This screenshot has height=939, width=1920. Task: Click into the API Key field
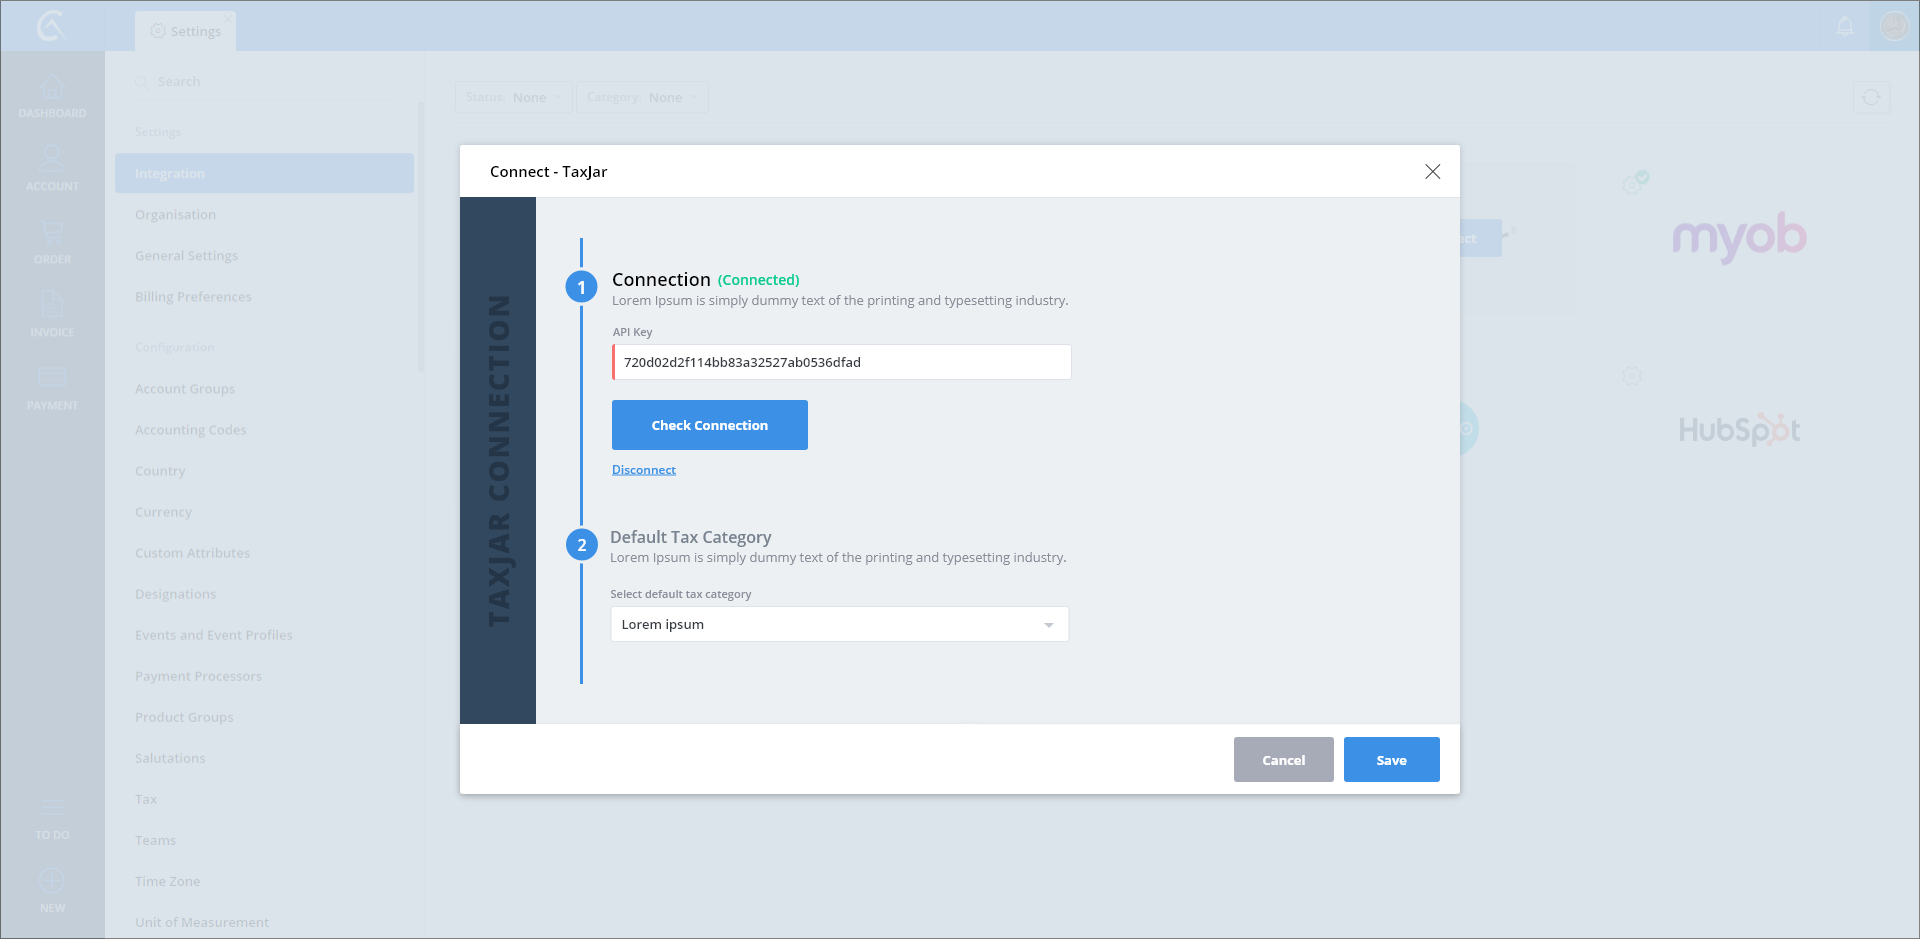tap(841, 363)
